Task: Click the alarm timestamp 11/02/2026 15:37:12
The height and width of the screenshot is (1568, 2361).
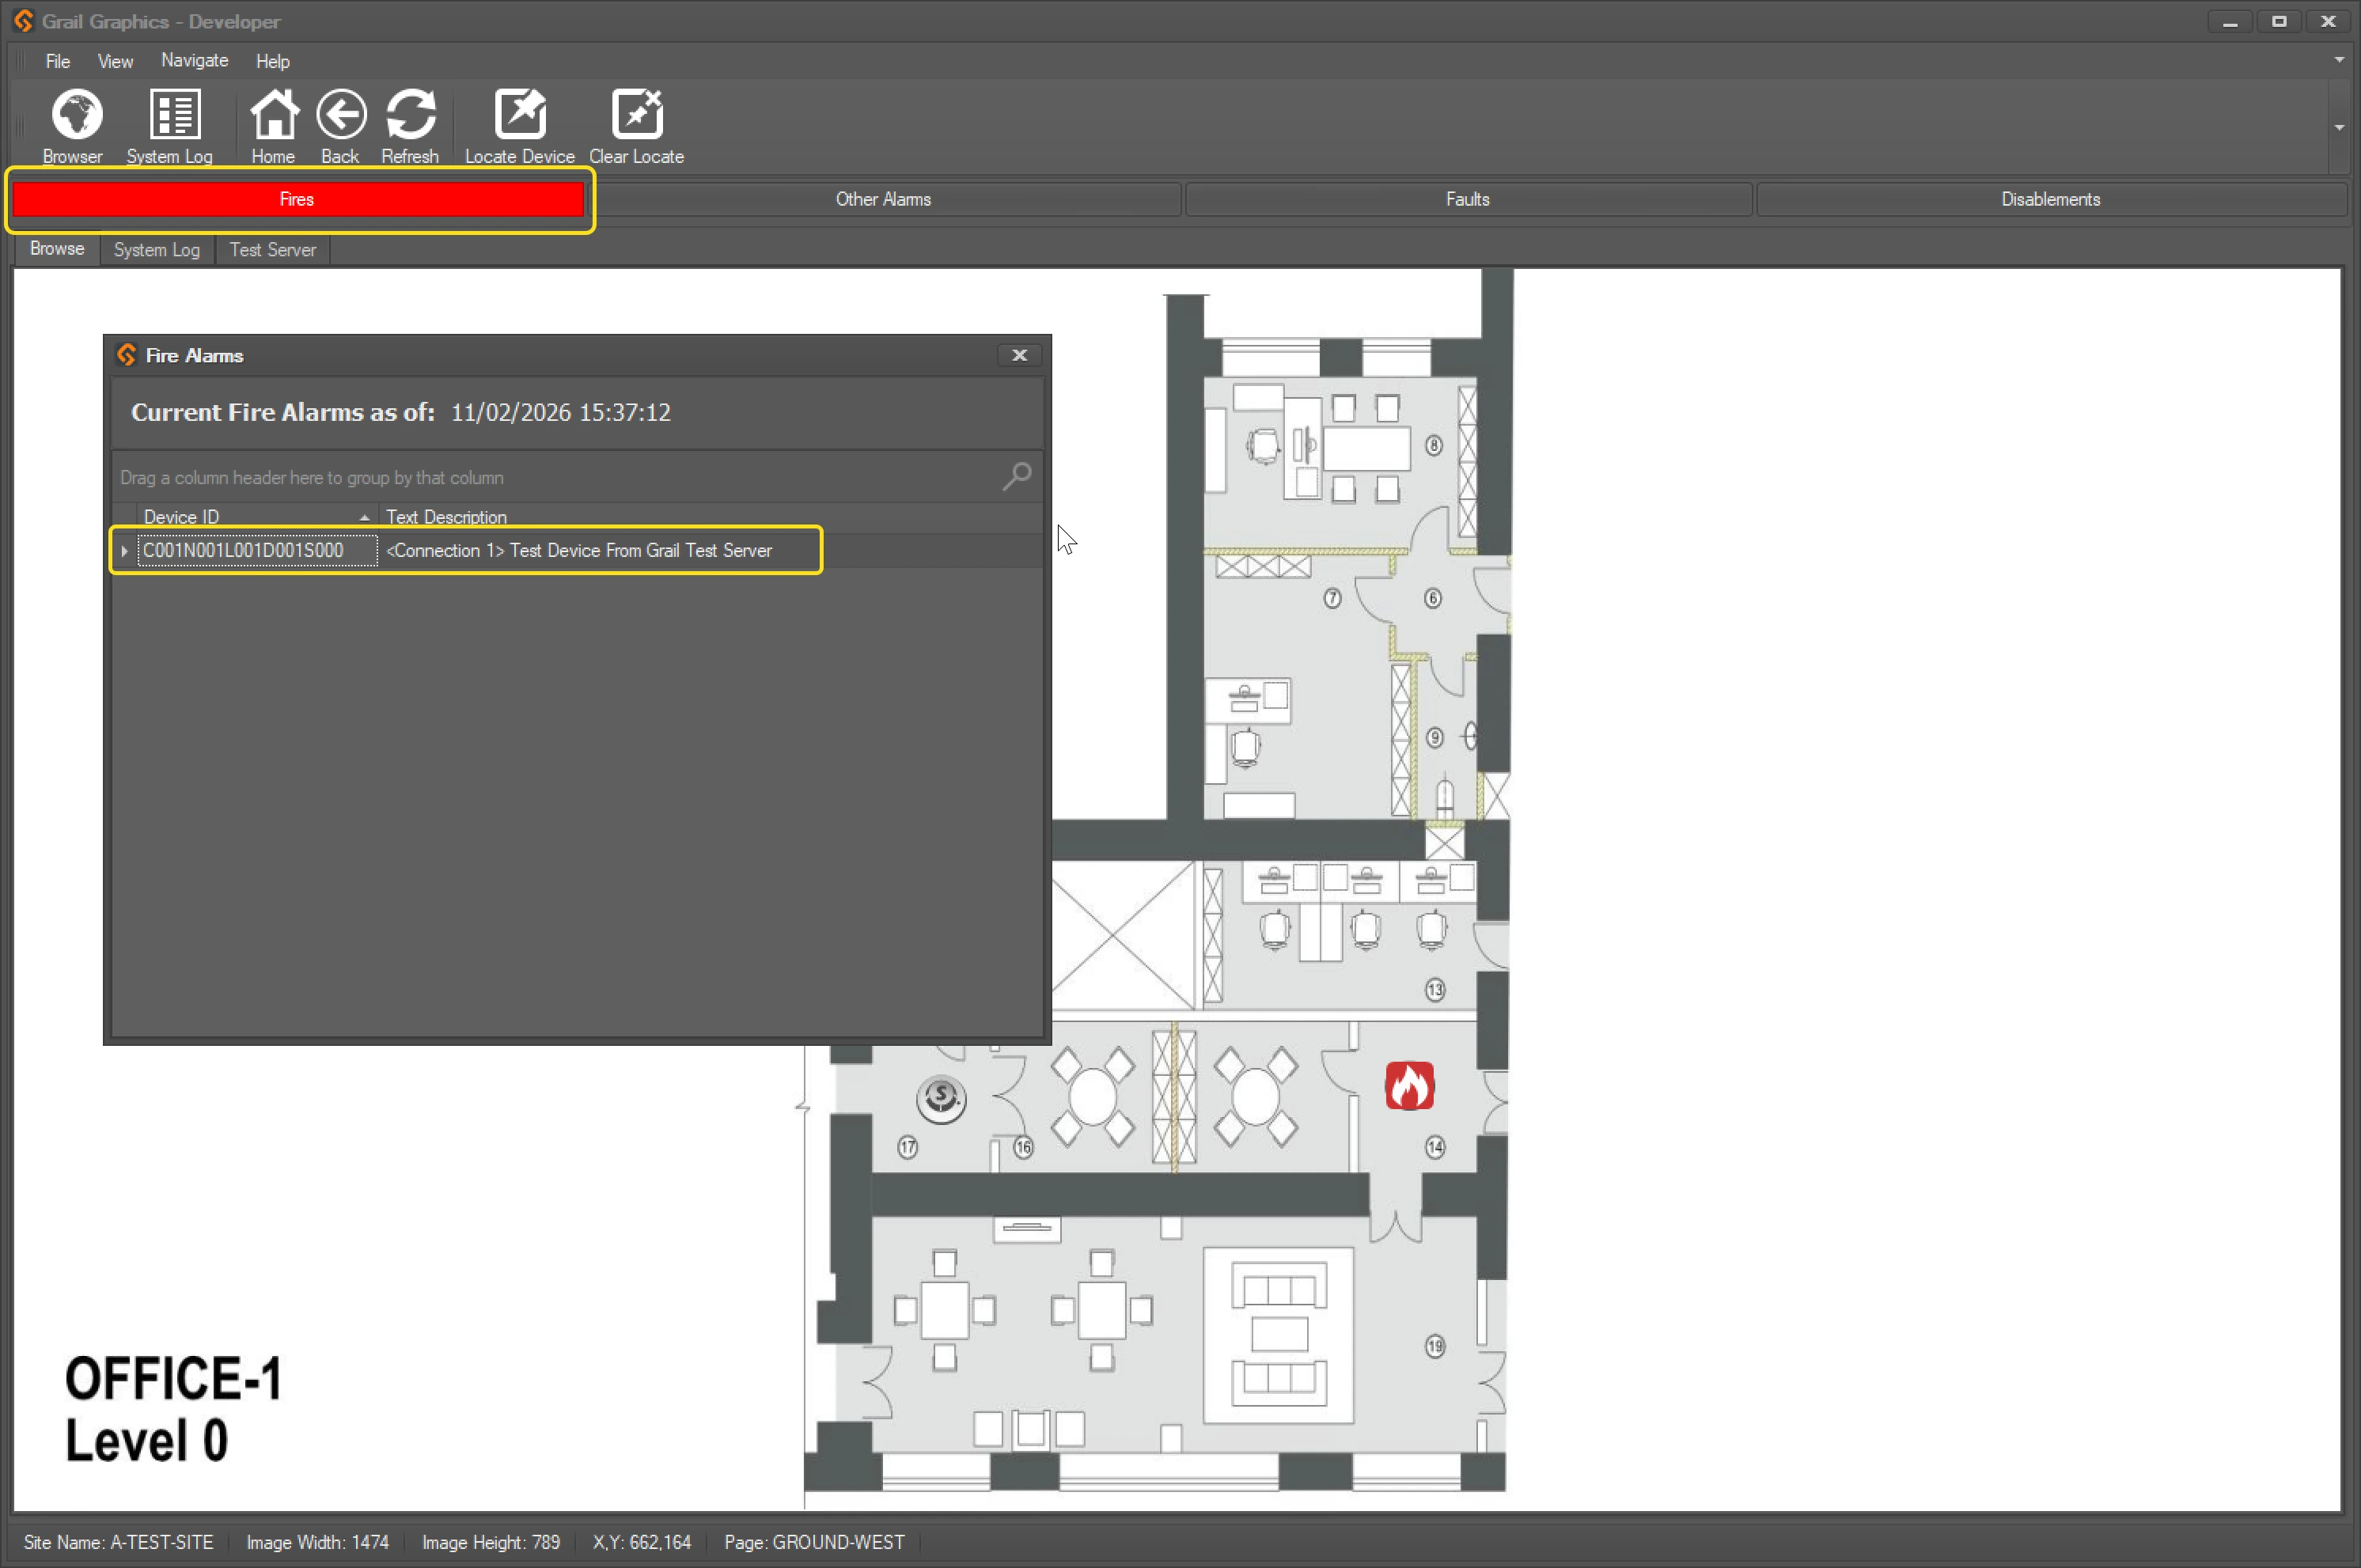Action: (561, 413)
